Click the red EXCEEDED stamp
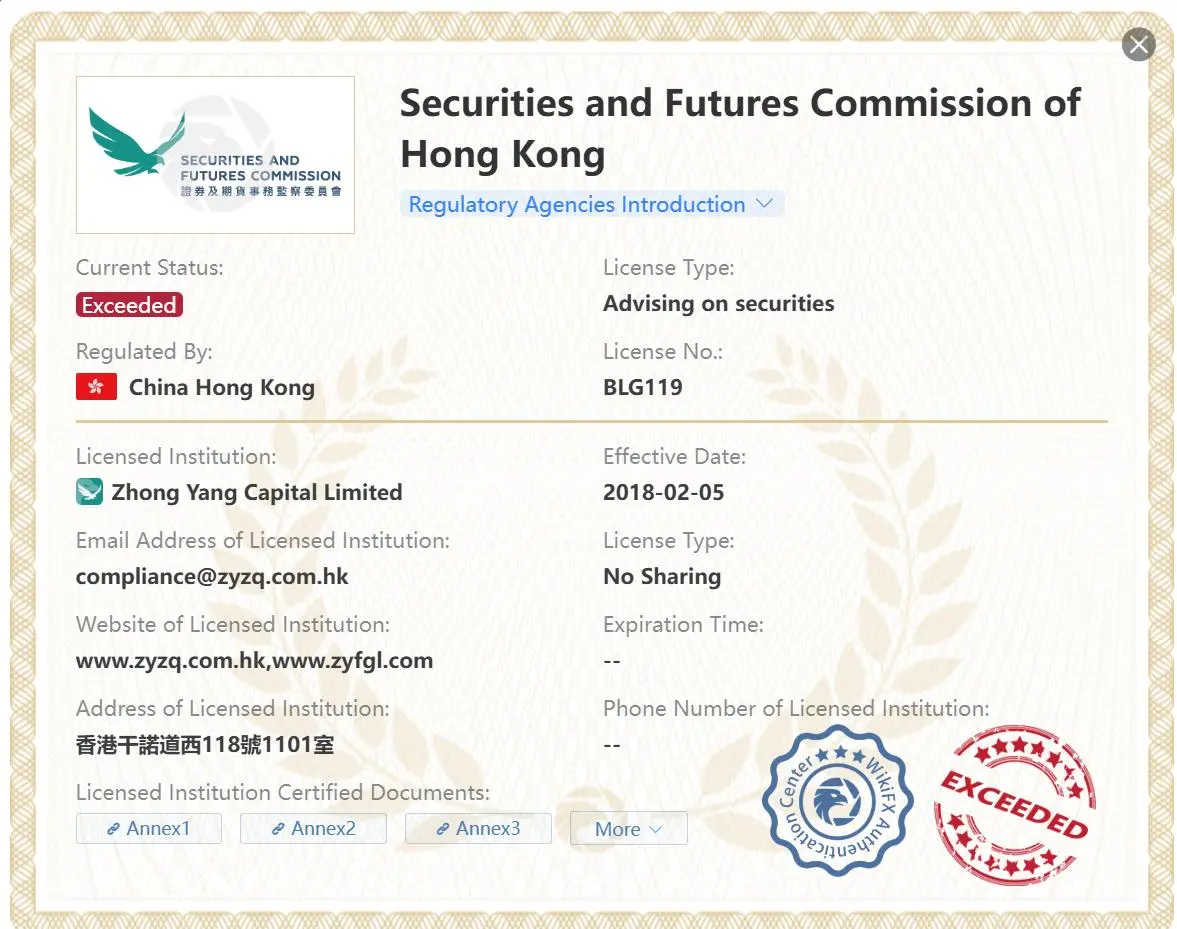The image size is (1177, 929). pos(1015,804)
